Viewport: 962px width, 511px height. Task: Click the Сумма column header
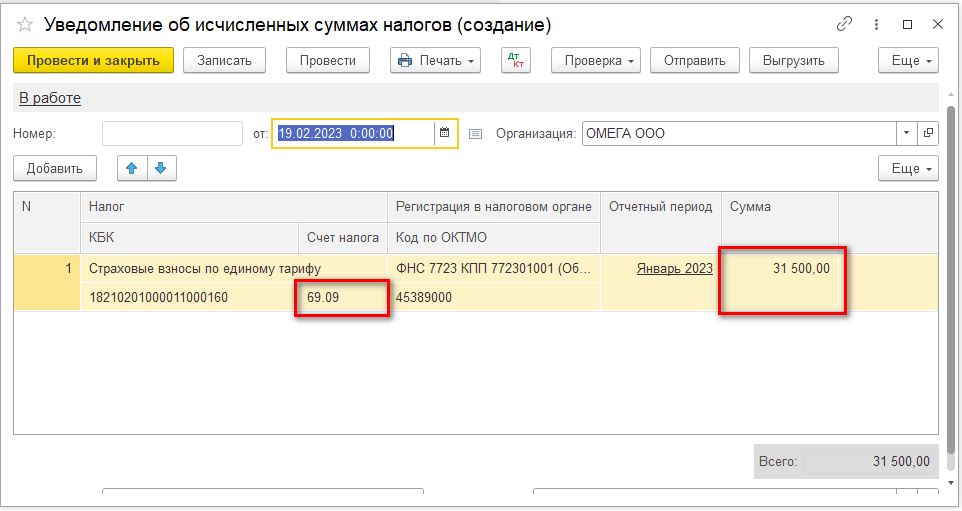coord(780,222)
